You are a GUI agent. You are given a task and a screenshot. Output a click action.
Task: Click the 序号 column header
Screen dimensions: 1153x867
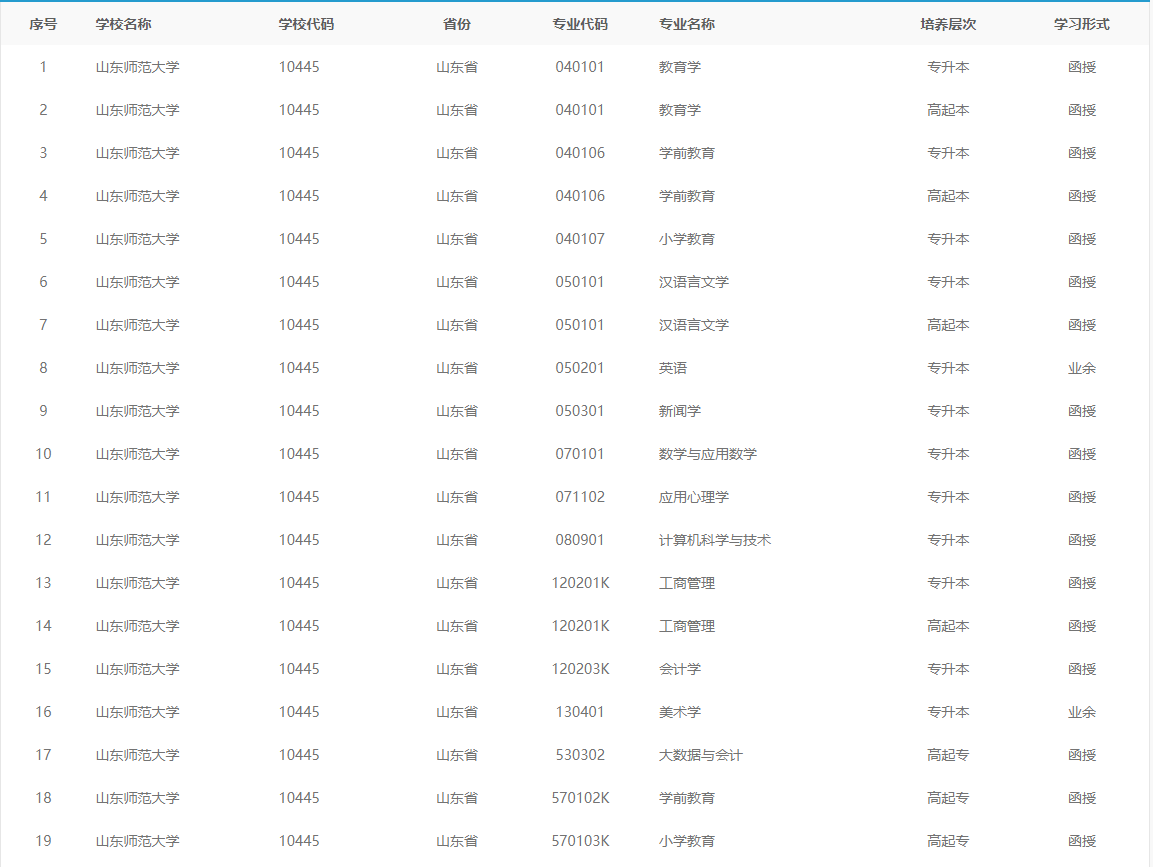(43, 24)
